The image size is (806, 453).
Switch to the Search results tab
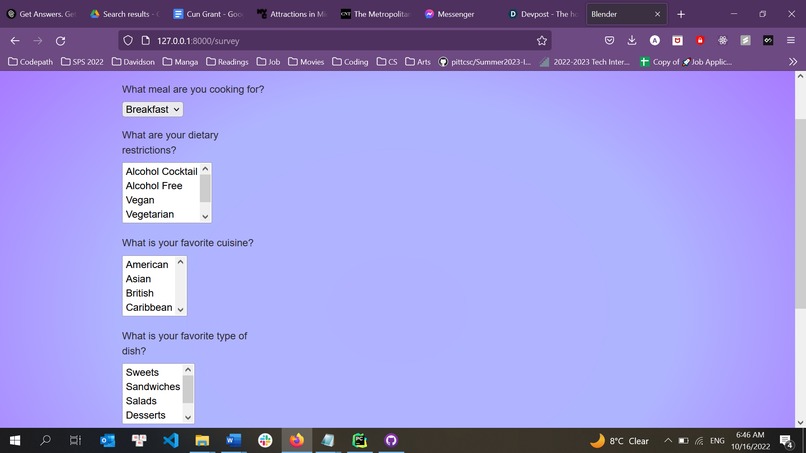pyautogui.click(x=124, y=14)
